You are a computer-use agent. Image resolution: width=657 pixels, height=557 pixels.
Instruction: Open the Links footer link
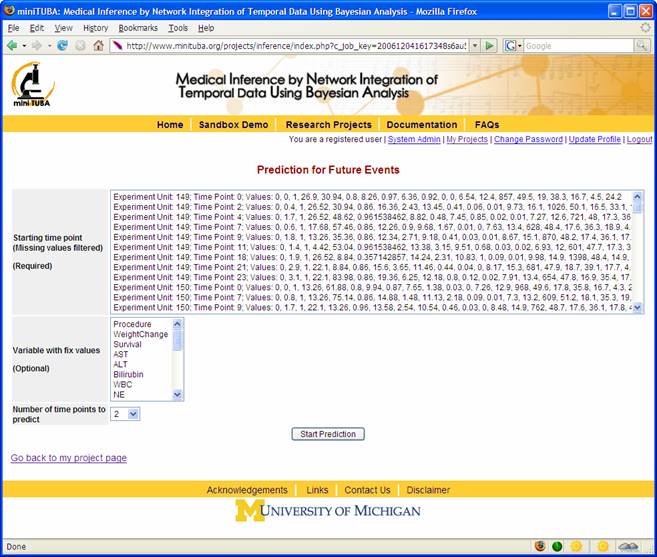317,490
